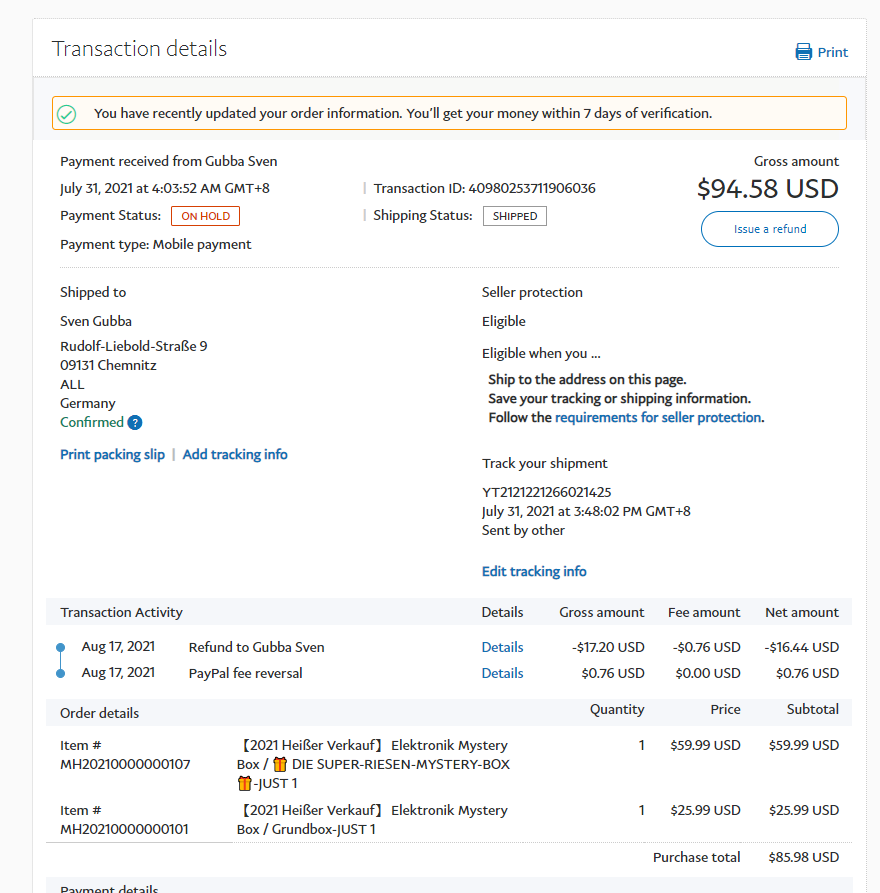This screenshot has width=880, height=893.
Task: Click the Edit tracking info link
Action: [x=534, y=571]
